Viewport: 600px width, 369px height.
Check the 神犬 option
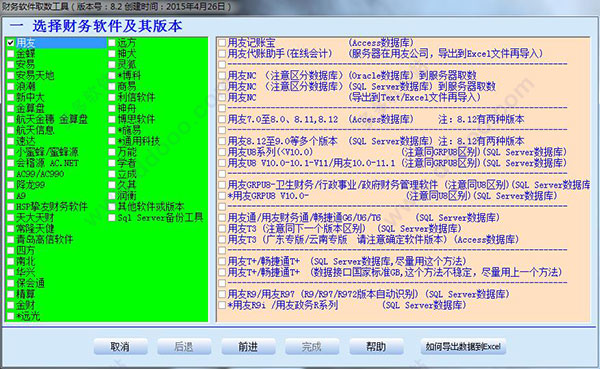112,54
